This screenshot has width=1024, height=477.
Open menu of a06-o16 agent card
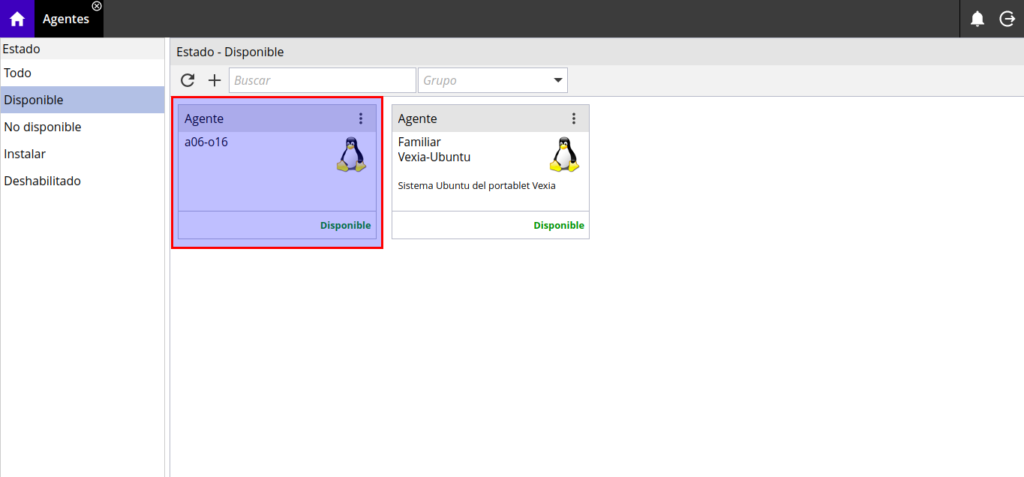coord(360,118)
